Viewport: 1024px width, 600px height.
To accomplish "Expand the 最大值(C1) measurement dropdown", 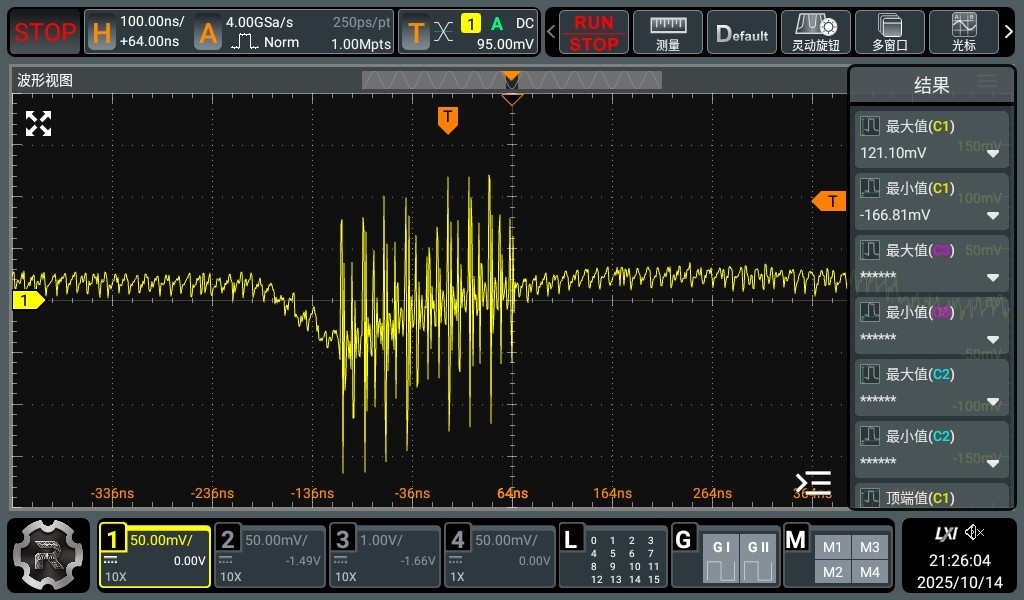I will [993, 154].
